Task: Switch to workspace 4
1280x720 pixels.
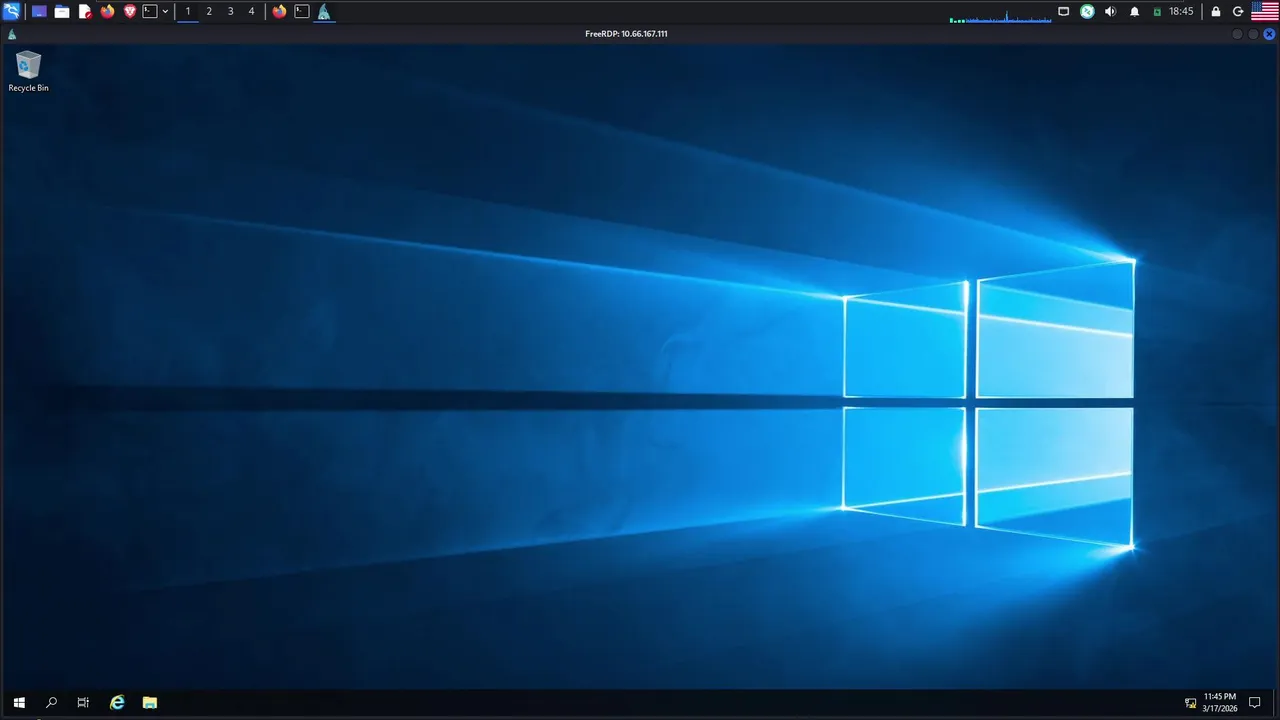Action: click(x=251, y=11)
